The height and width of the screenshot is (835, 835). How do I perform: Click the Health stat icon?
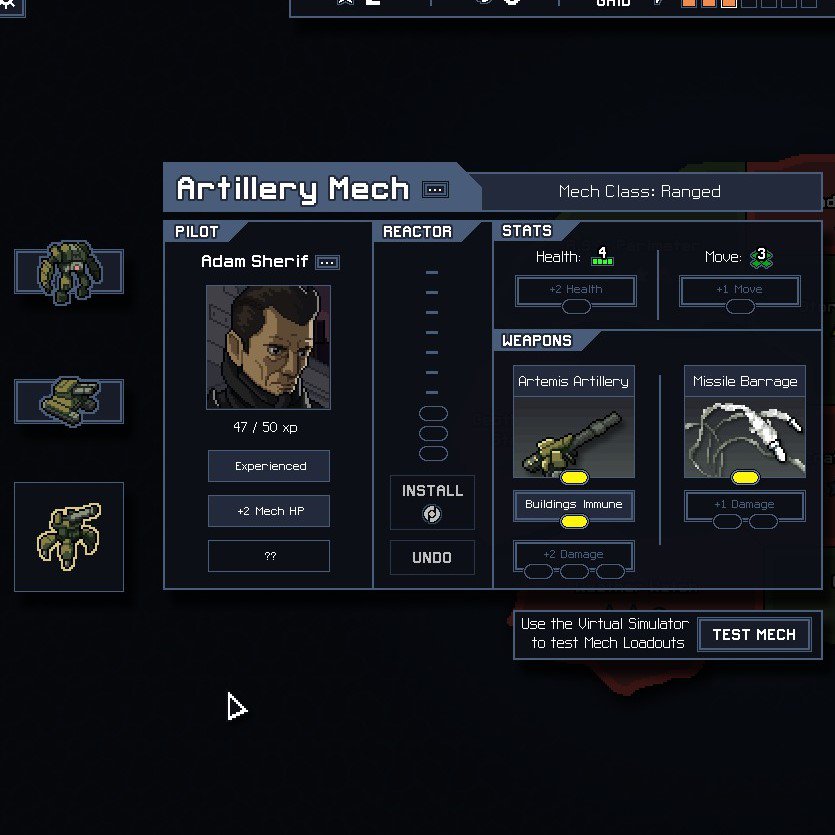tap(602, 257)
